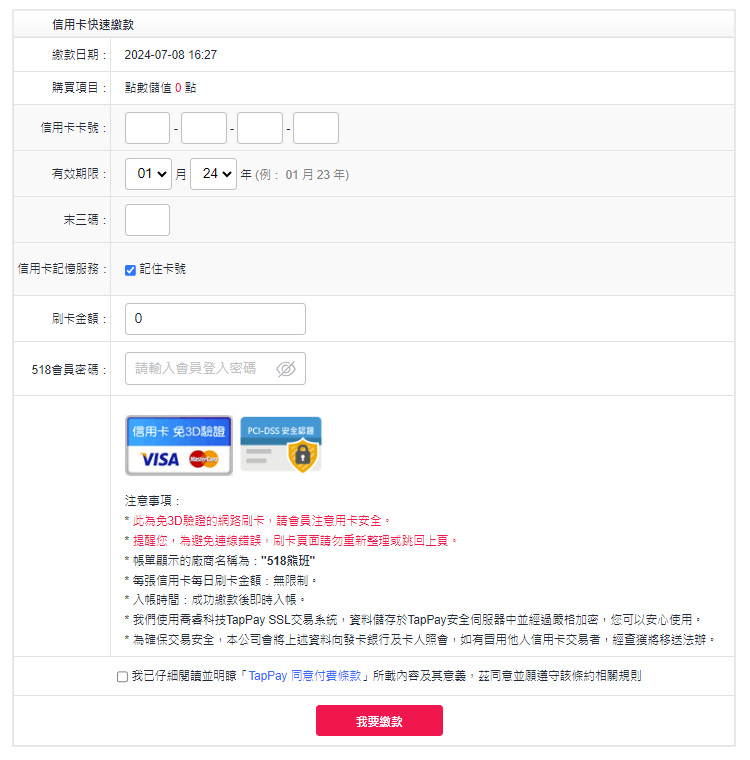Click the PCI-DSS security certification badge

tap(281, 445)
